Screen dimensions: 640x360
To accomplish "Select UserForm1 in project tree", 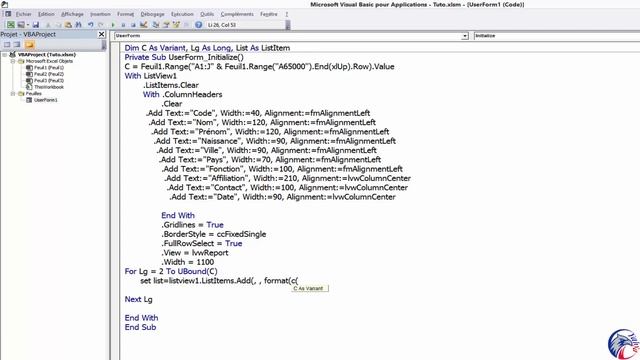I will (45, 100).
